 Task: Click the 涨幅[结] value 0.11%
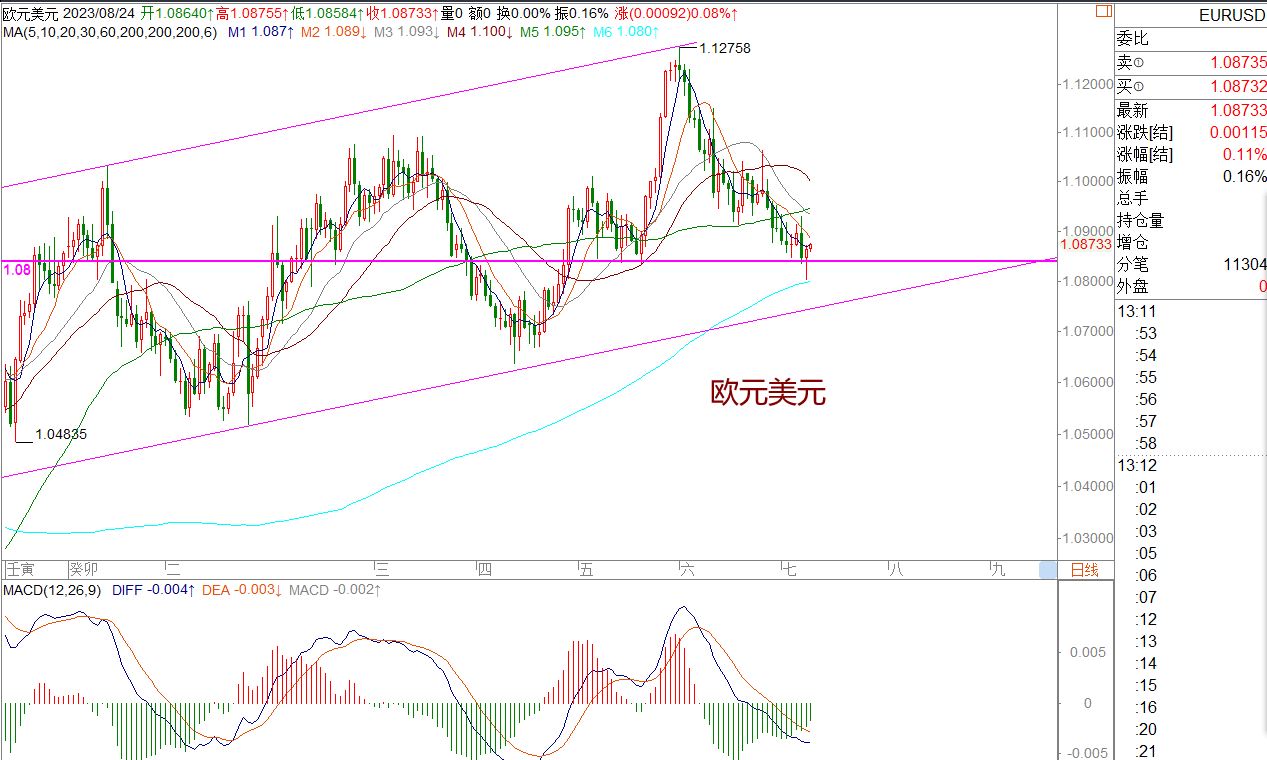pyautogui.click(x=1245, y=155)
